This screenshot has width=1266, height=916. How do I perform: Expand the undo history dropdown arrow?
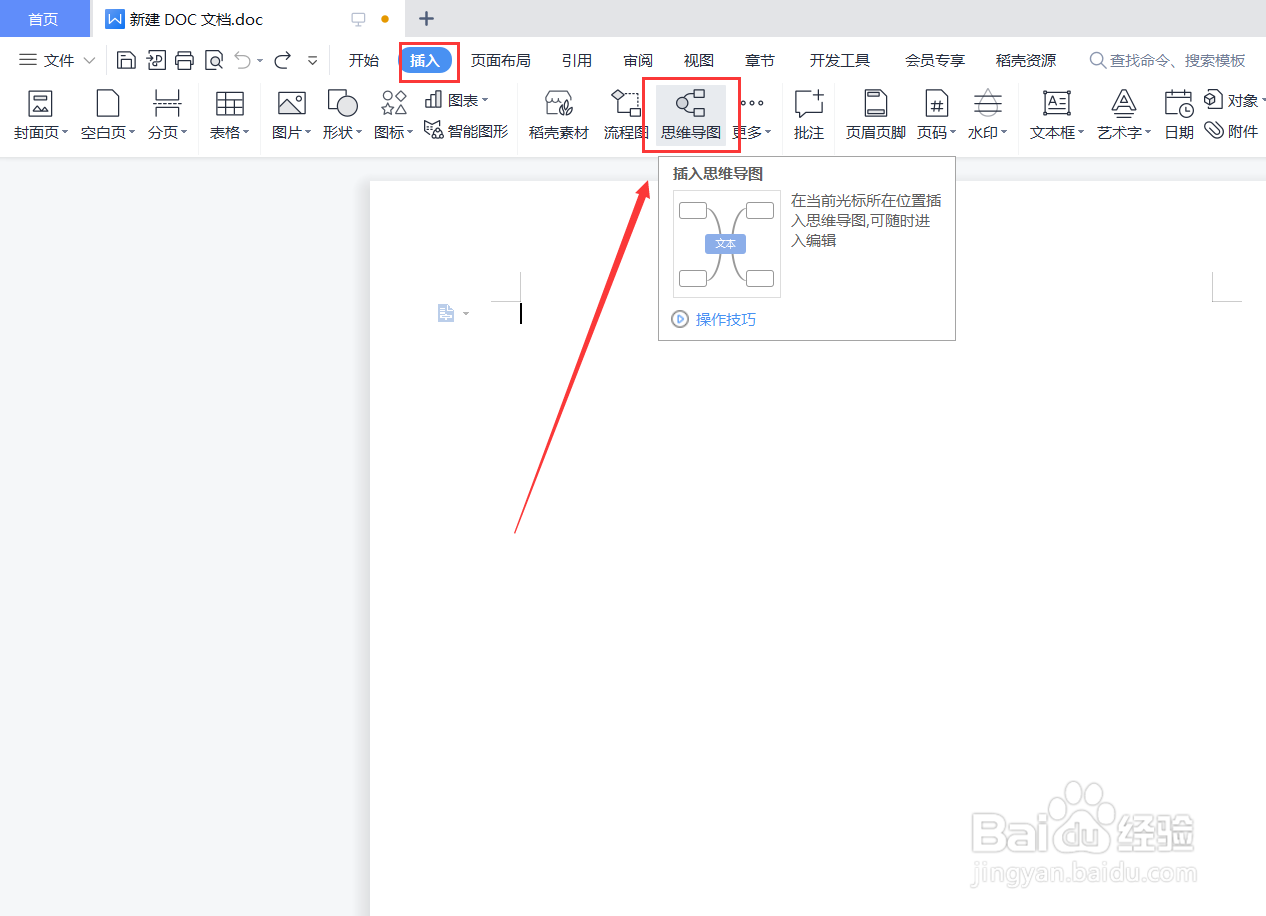[260, 61]
